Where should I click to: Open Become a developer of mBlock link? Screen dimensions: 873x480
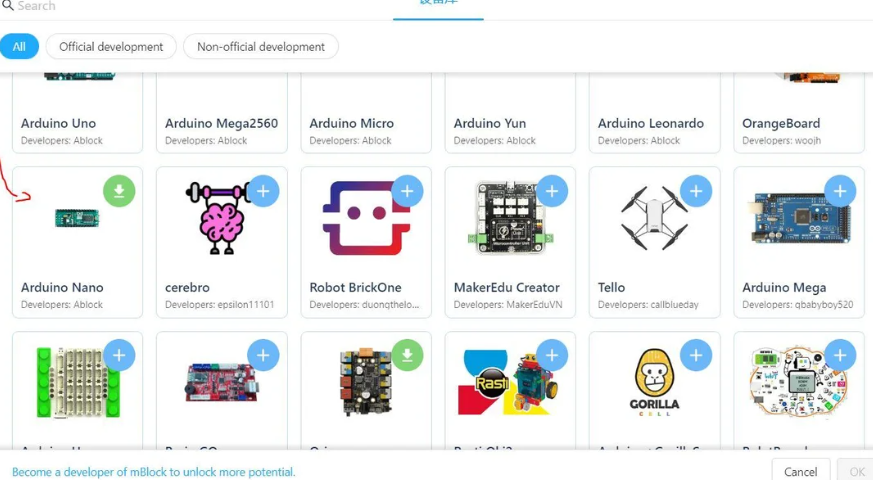(x=154, y=472)
